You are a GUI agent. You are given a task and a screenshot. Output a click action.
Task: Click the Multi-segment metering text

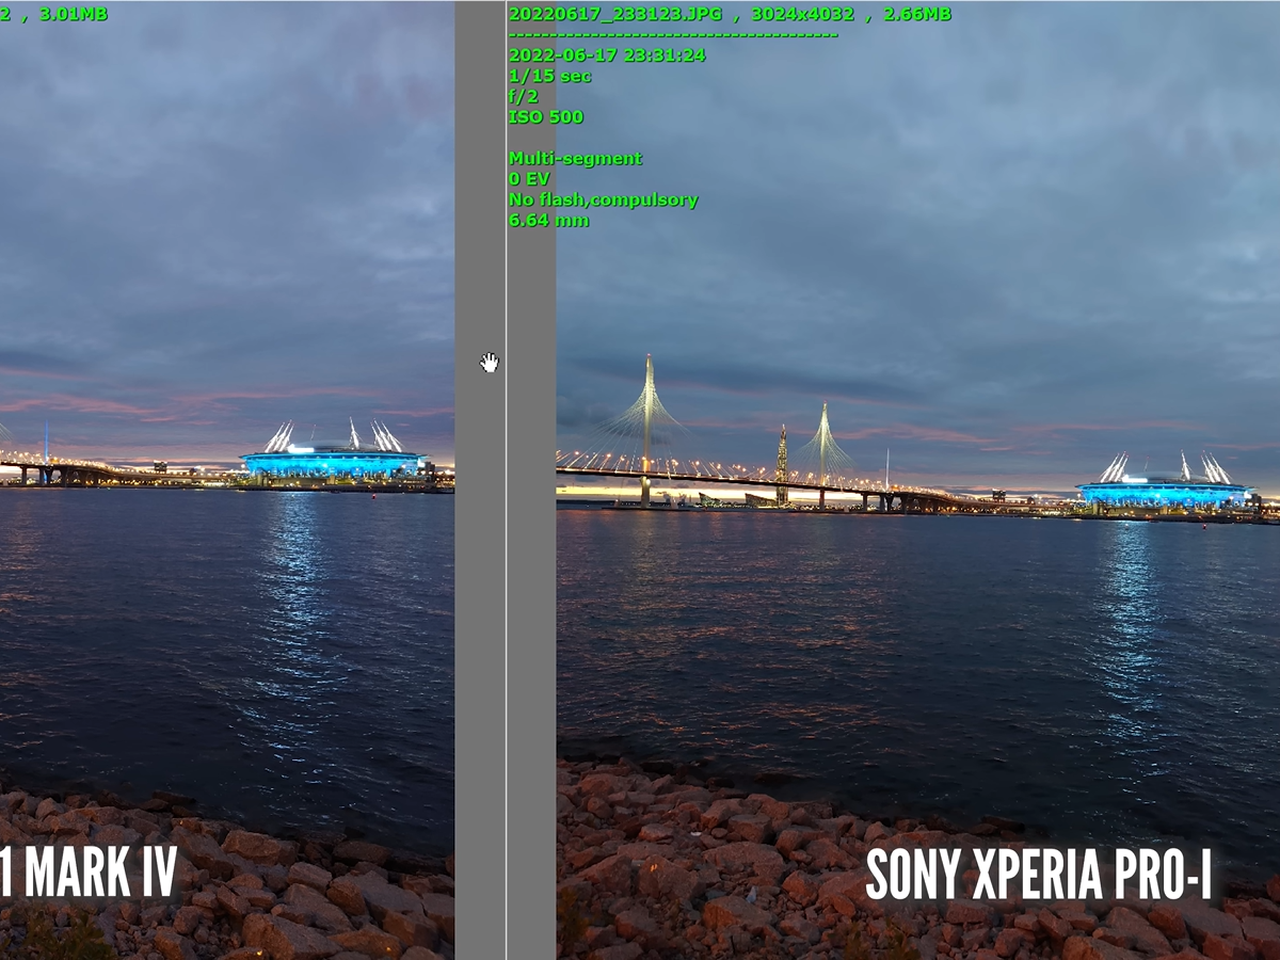(x=575, y=158)
